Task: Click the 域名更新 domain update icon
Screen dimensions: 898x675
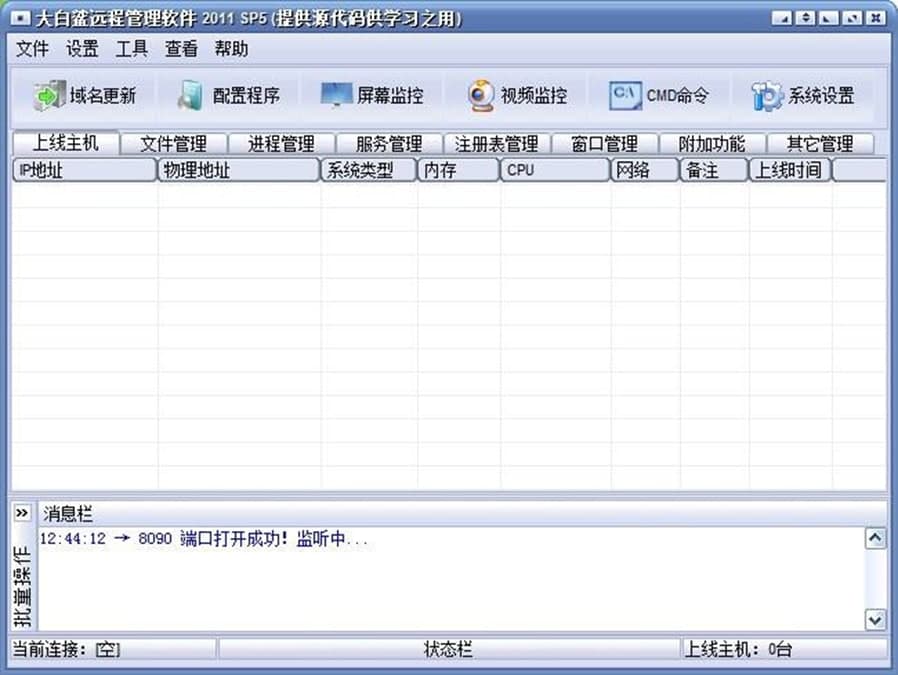Action: tap(48, 96)
